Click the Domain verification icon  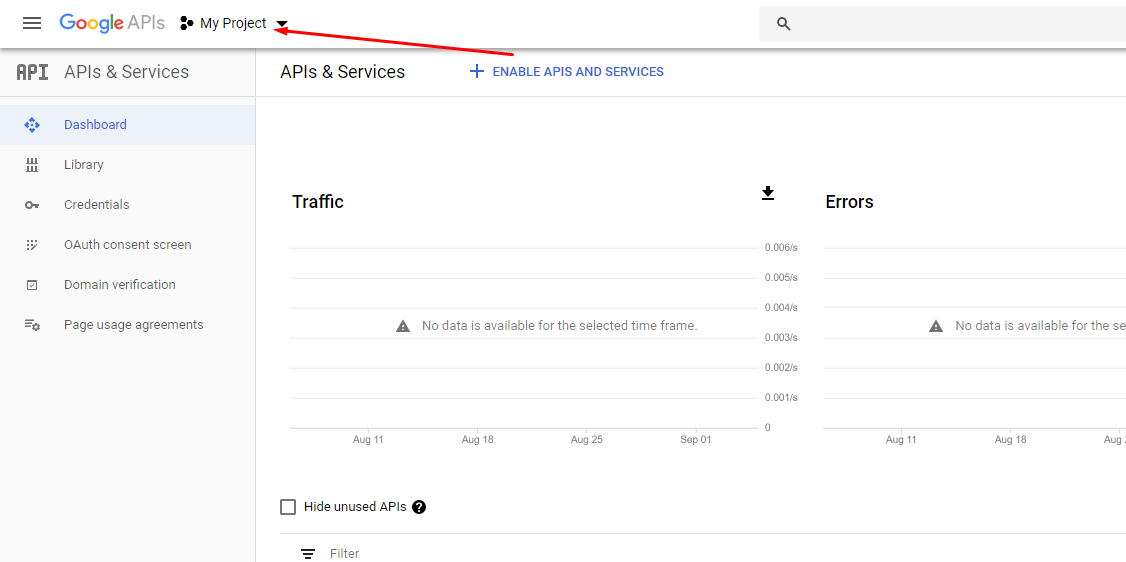click(32, 285)
